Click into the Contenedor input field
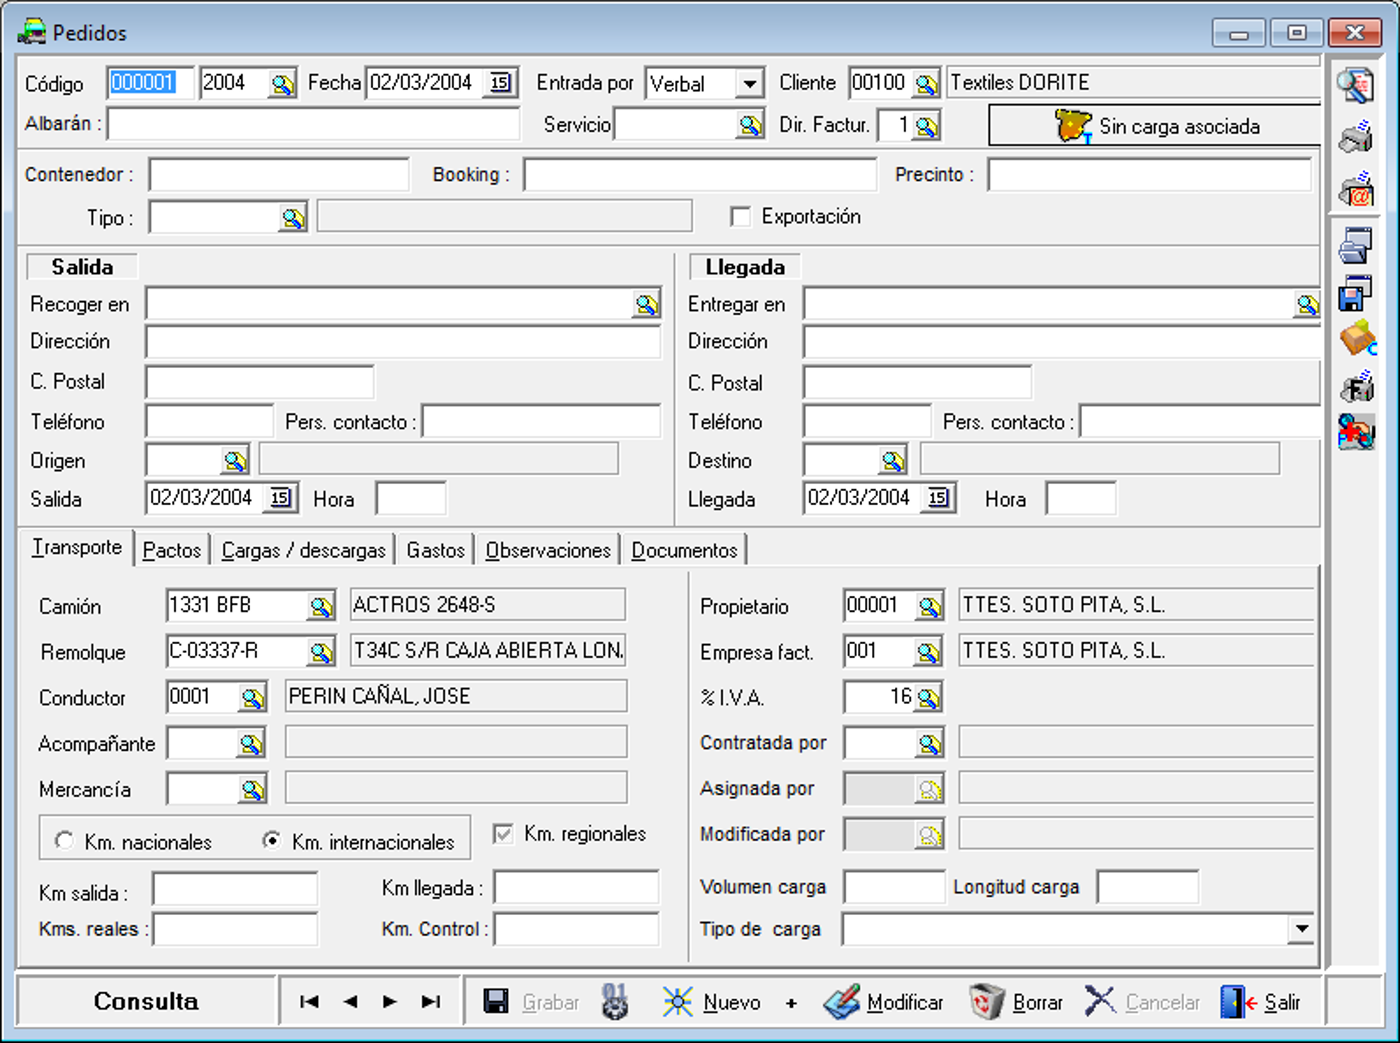This screenshot has height=1043, width=1400. [279, 175]
